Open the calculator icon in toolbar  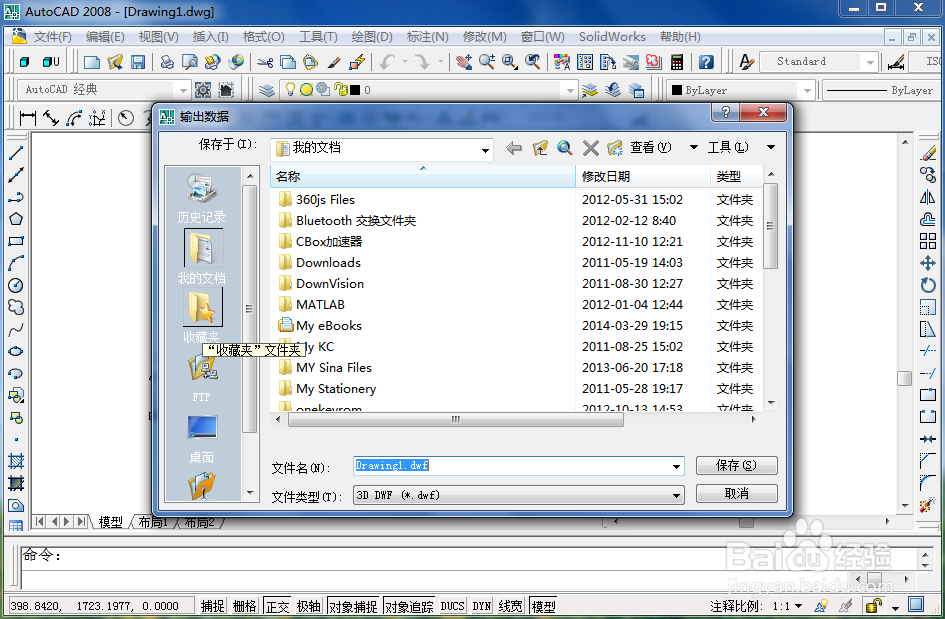[x=677, y=61]
